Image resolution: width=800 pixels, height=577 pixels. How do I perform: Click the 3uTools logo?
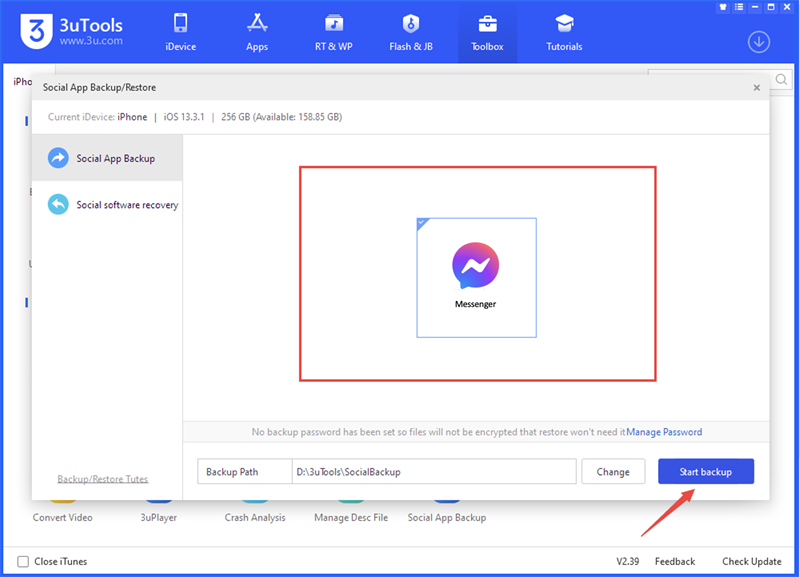71,32
